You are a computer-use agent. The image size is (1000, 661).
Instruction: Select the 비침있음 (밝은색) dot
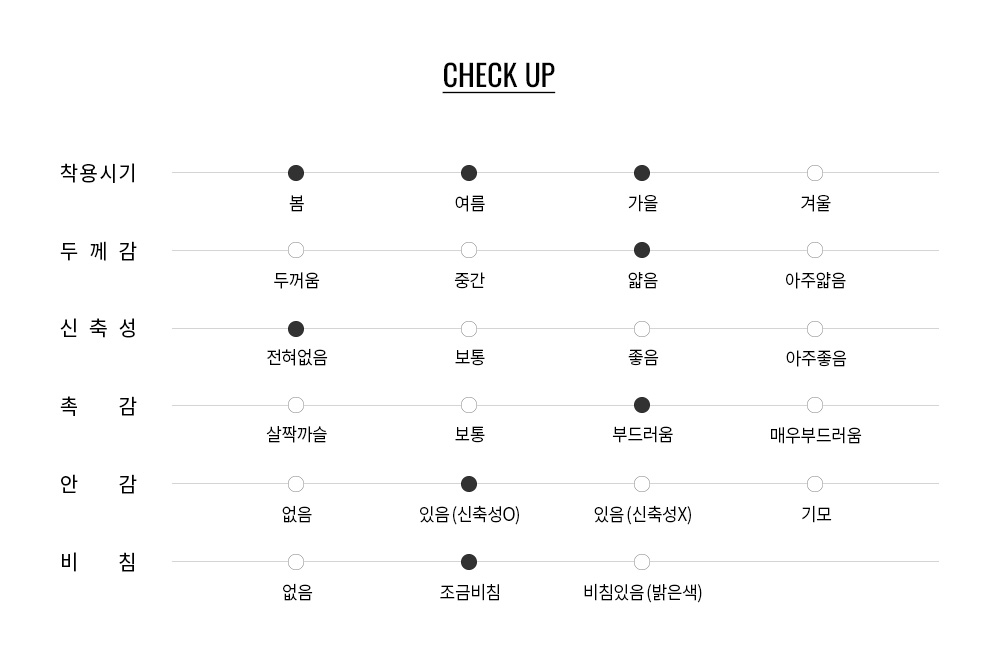[642, 562]
